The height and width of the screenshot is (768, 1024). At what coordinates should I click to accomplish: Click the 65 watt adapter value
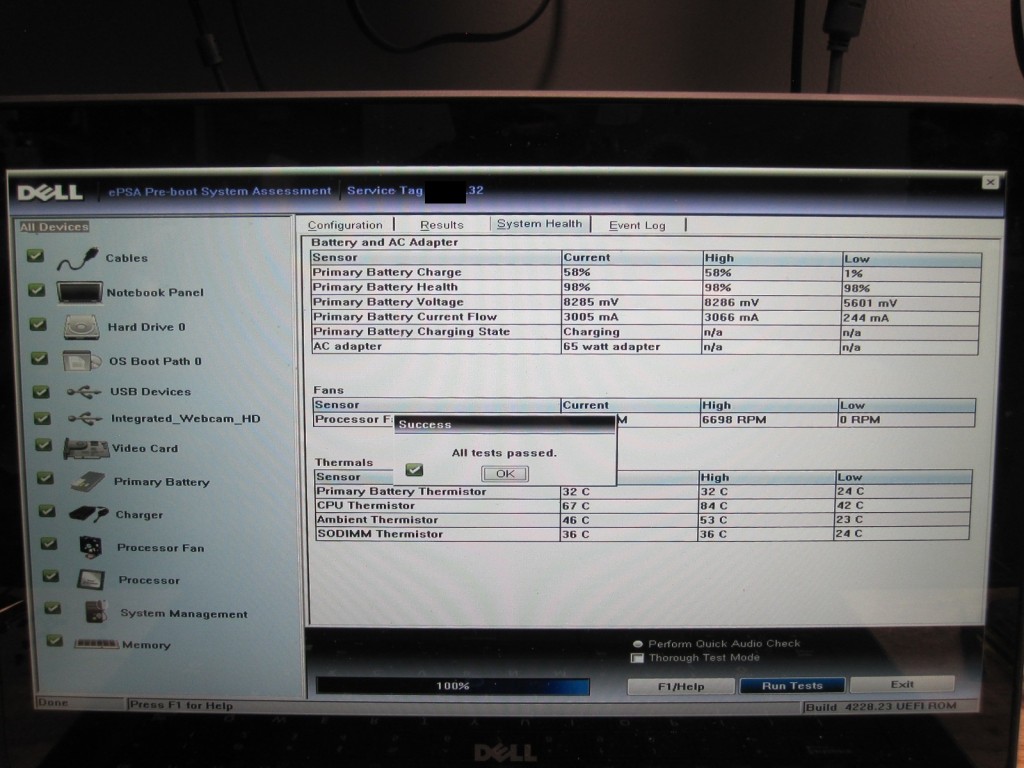[611, 347]
